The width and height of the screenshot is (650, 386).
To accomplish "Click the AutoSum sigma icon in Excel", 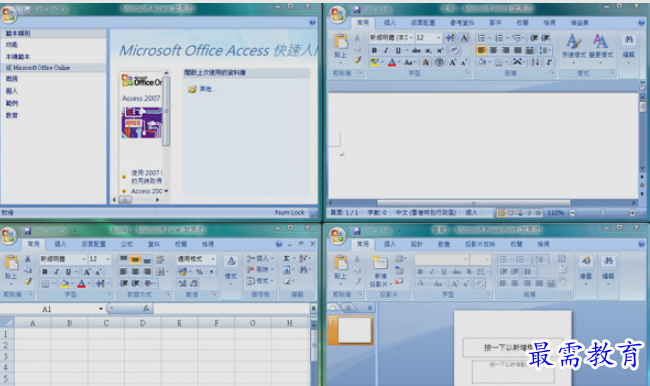I will click(x=286, y=258).
